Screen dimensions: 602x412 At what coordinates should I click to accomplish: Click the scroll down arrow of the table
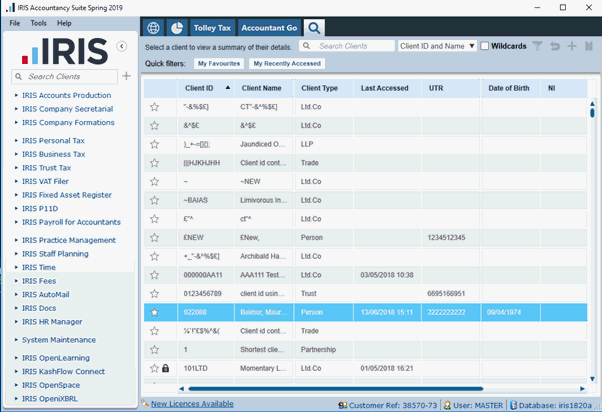coord(592,379)
